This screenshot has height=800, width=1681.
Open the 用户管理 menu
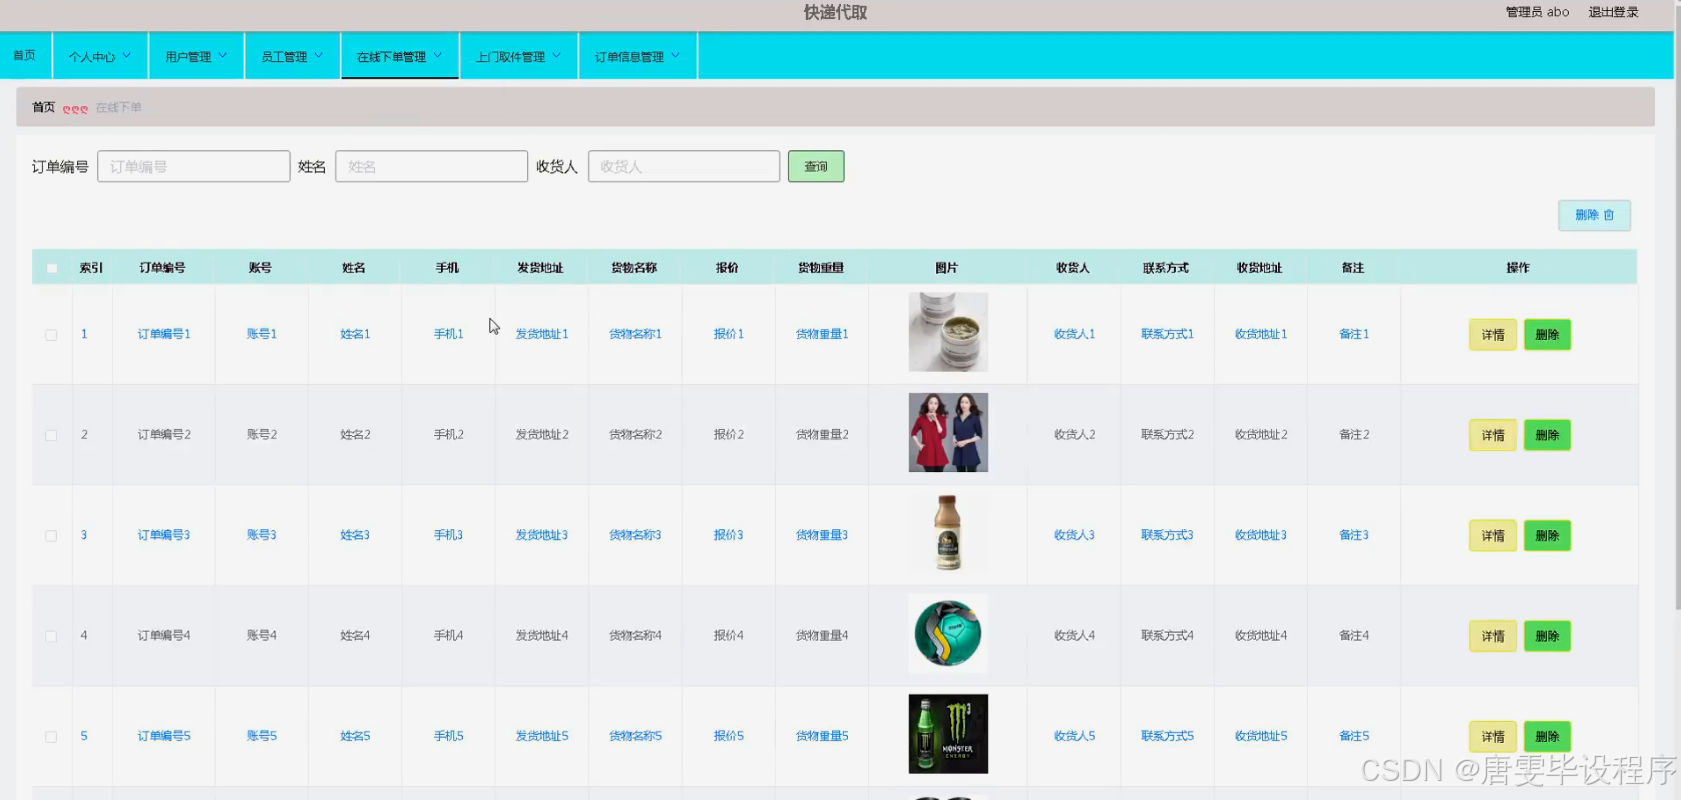[x=196, y=56]
